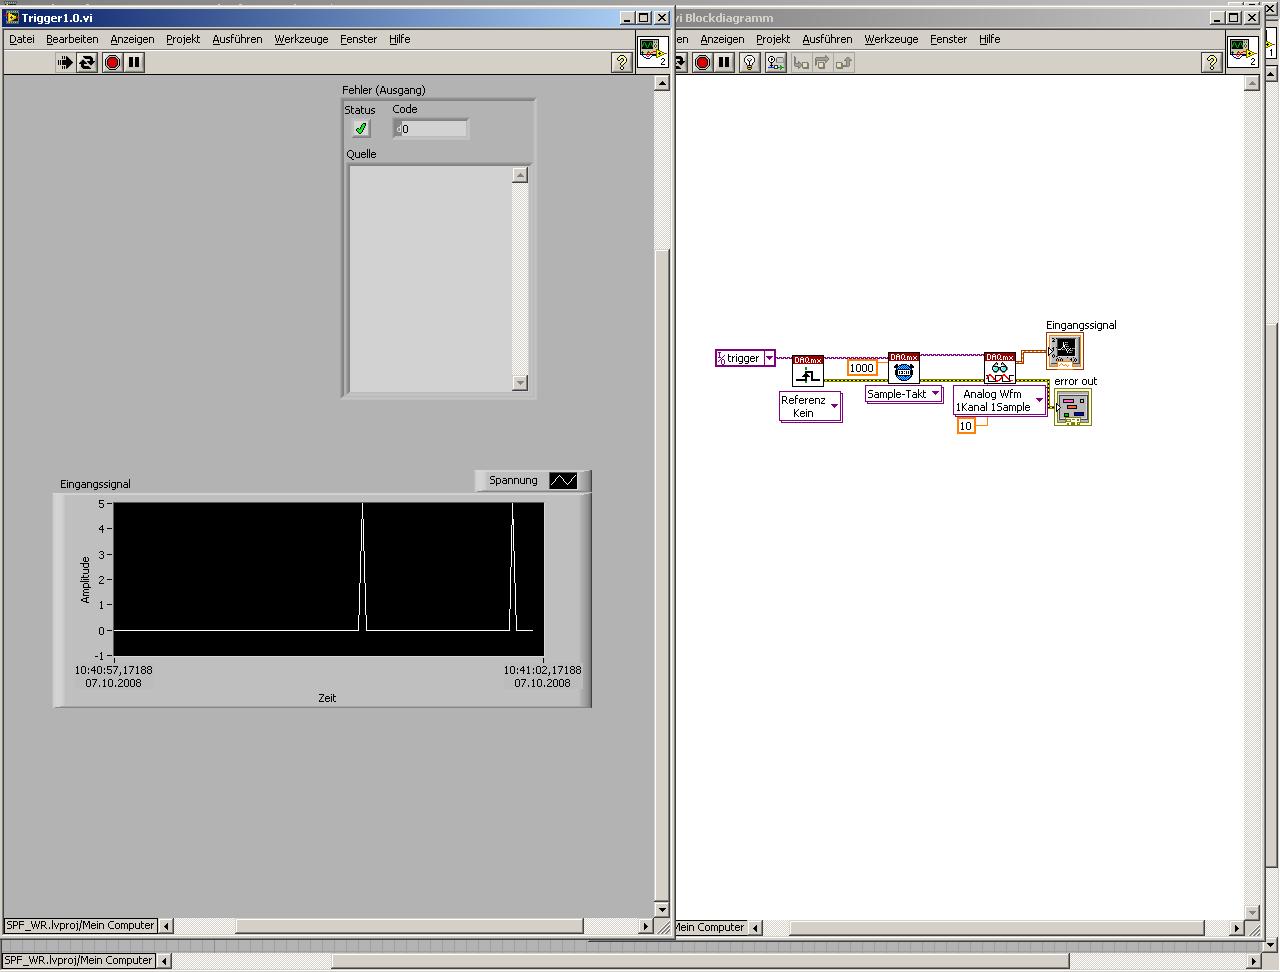This screenshot has width=1280, height=972.
Task: Click Blockdiagramm horizontal scroll right arrow
Action: [1236, 928]
